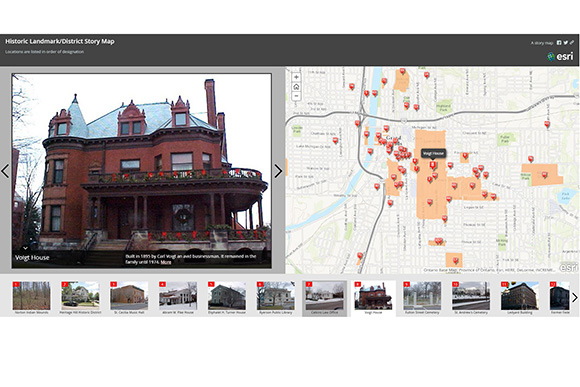Zoom in on the map

pos(296,77)
